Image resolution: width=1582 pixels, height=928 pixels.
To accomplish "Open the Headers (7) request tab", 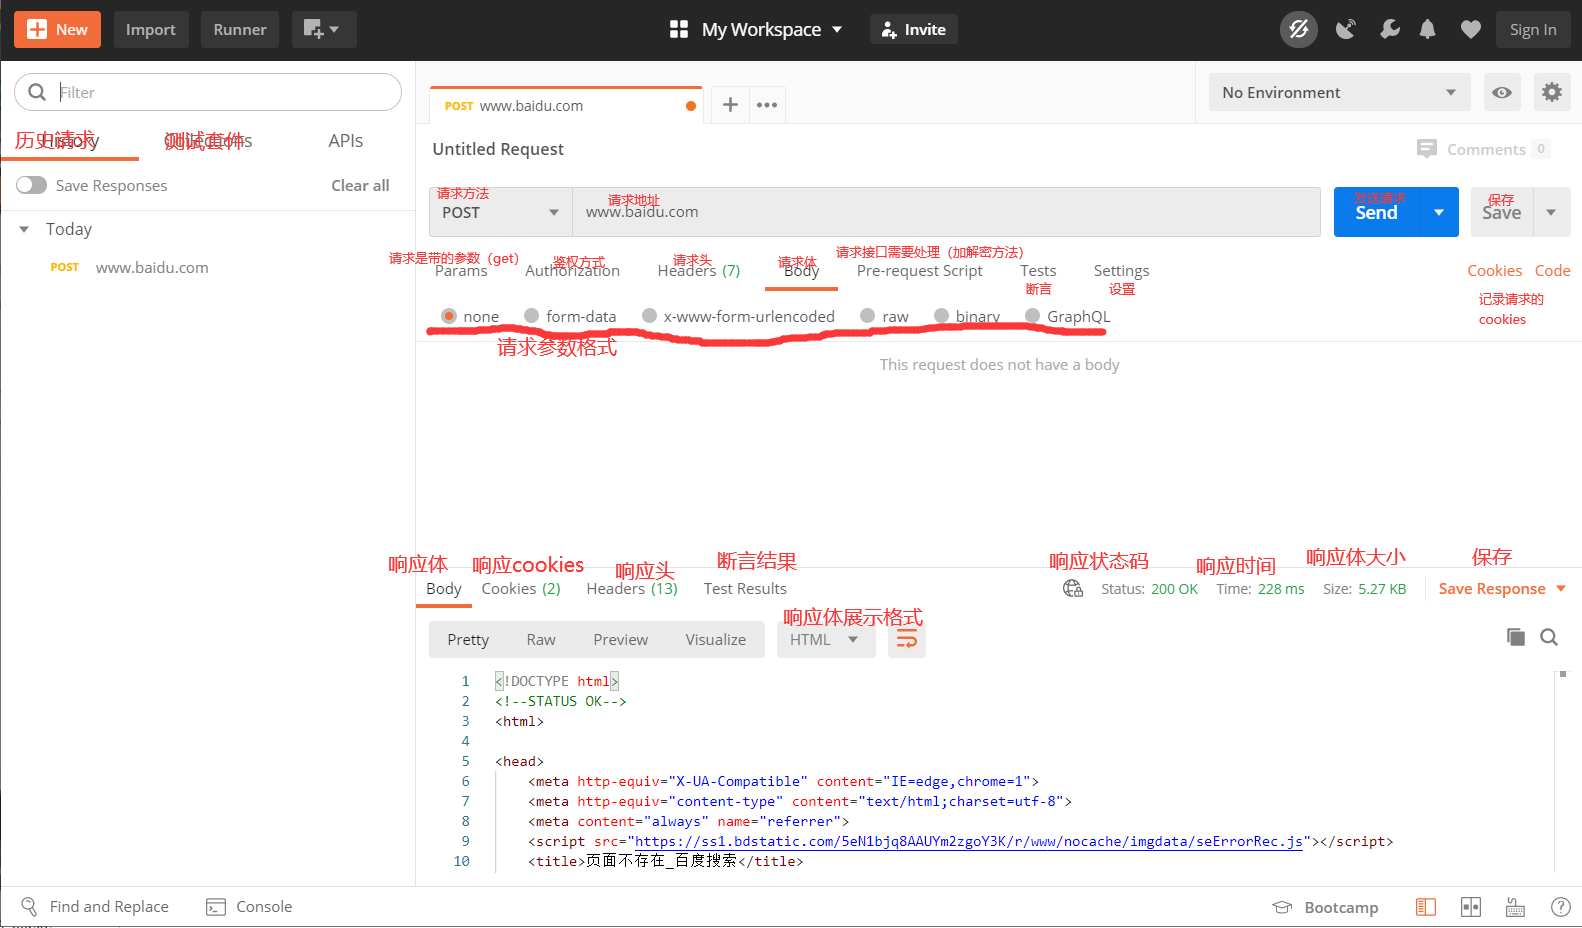I will click(x=699, y=270).
